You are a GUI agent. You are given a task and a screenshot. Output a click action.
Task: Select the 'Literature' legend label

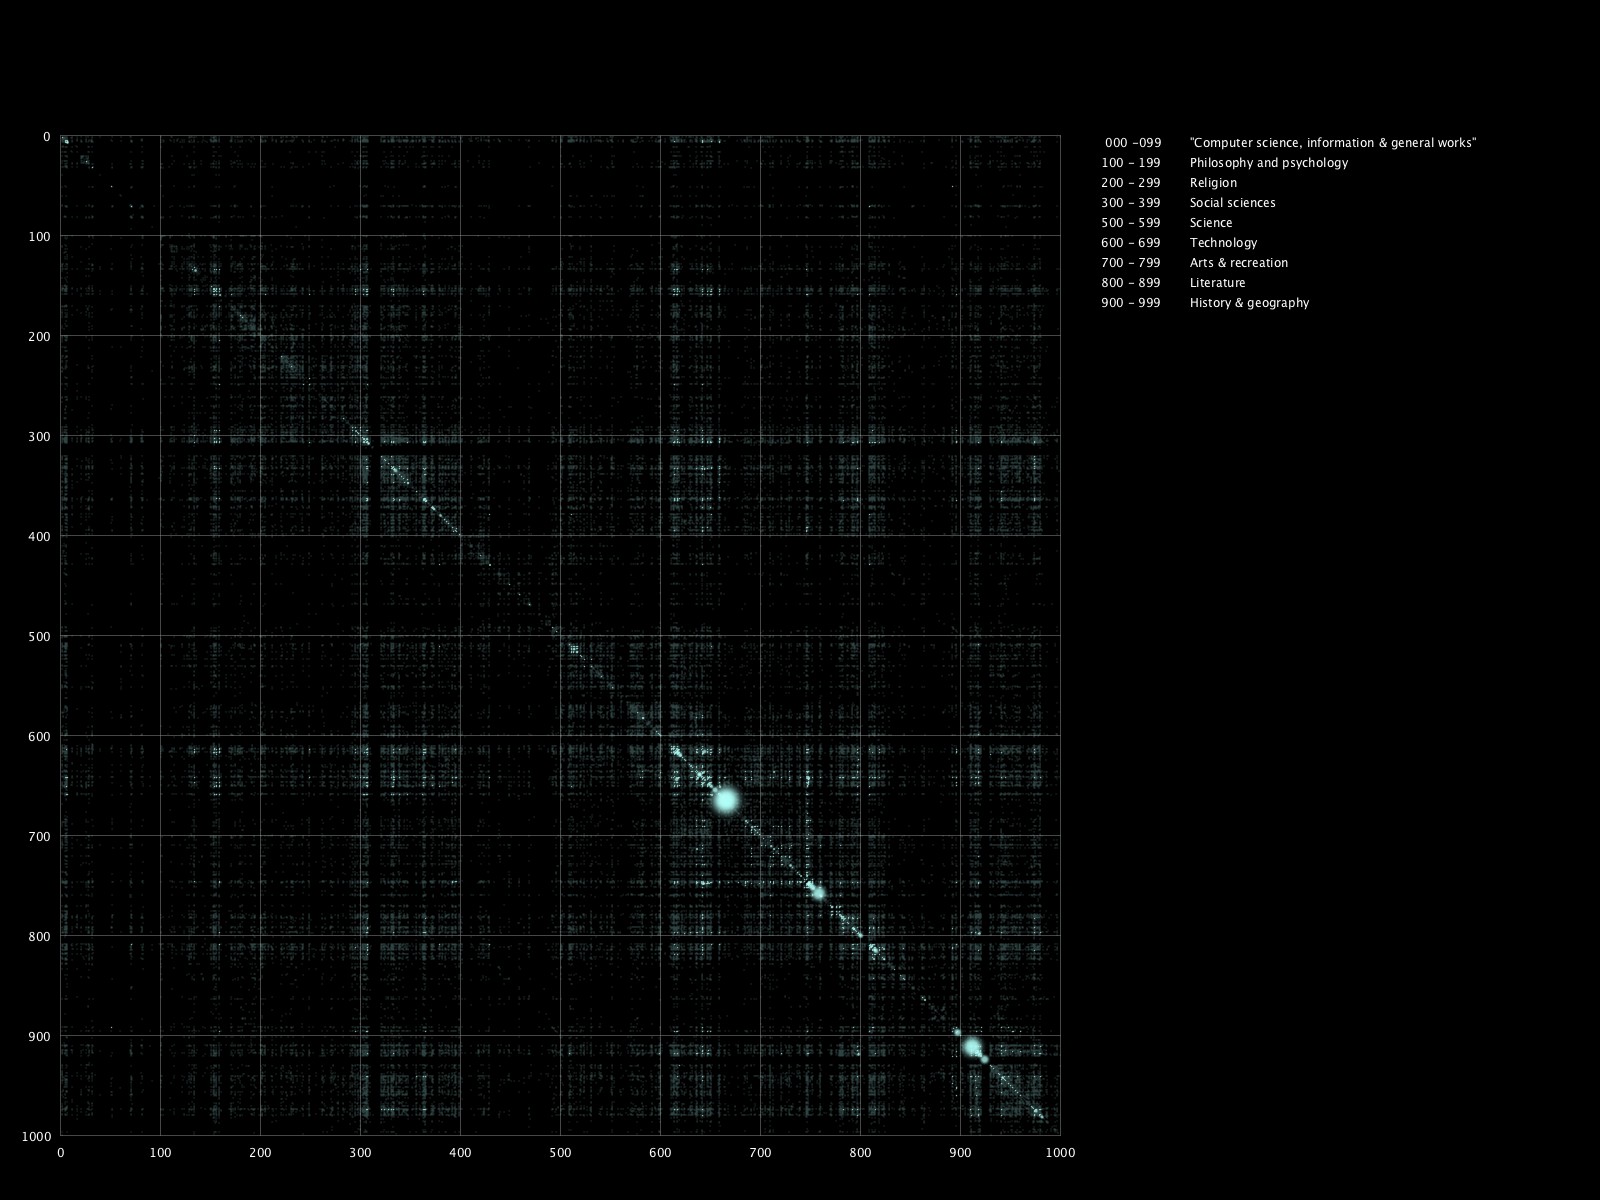(x=1217, y=283)
